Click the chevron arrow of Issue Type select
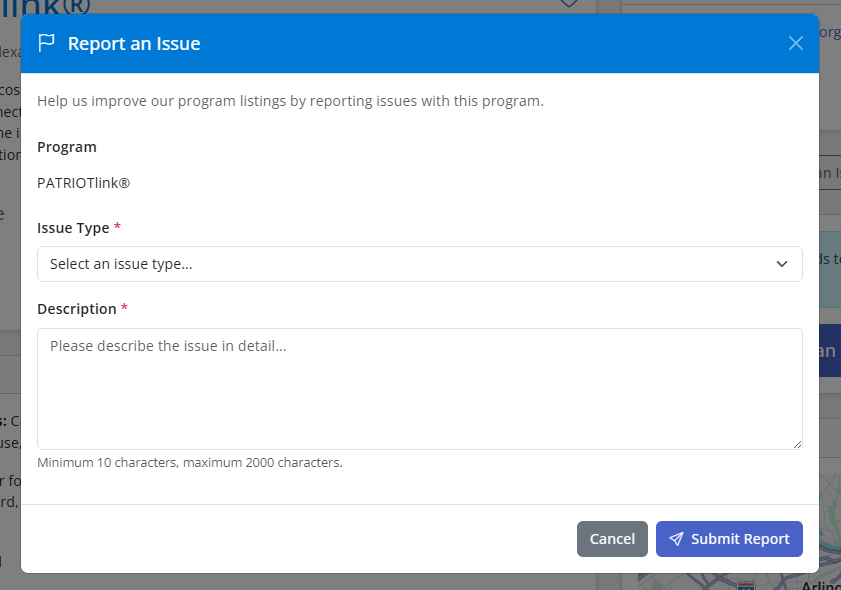 tap(782, 264)
